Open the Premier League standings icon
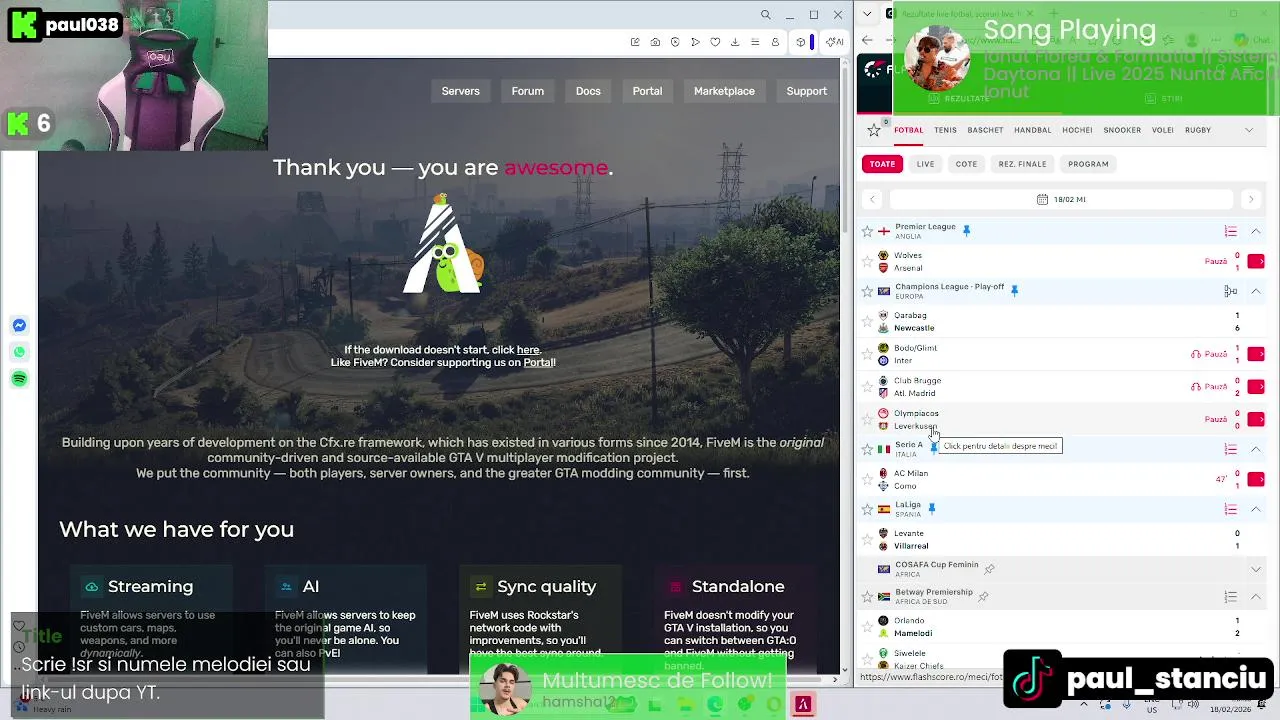1280x720 pixels. coord(1231,231)
